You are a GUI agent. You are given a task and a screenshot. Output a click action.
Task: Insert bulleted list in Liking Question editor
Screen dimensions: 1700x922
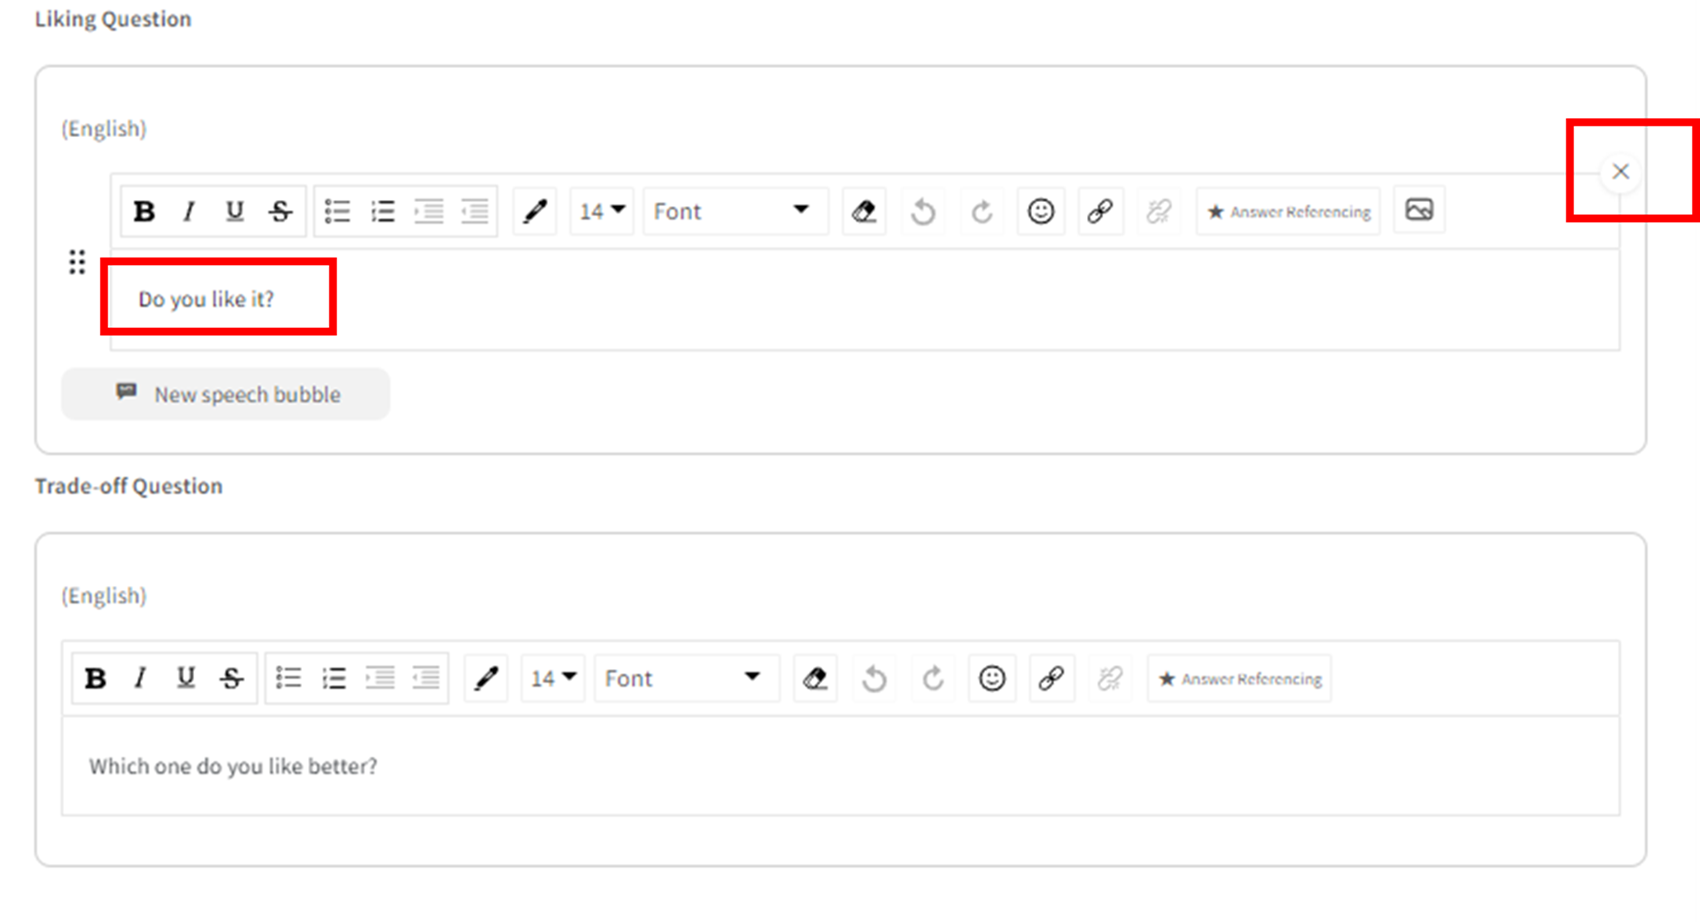(337, 212)
